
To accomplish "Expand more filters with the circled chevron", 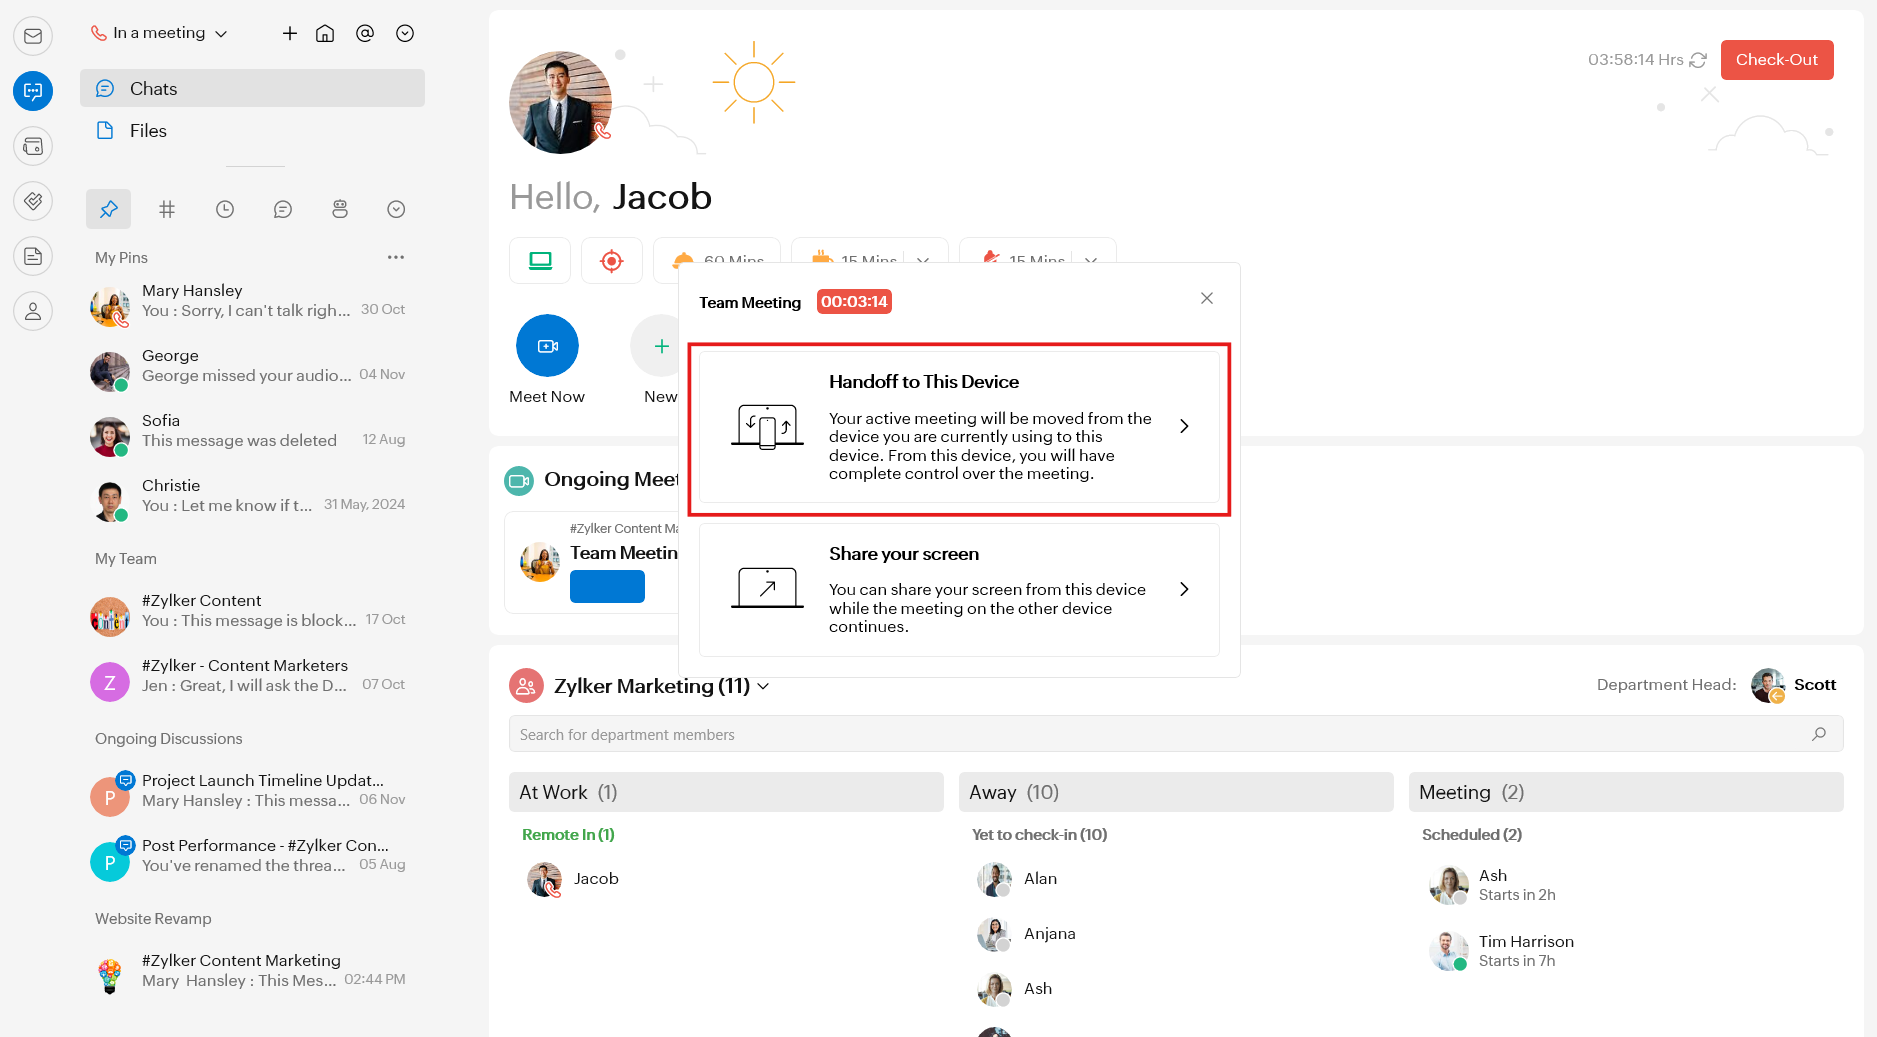I will pyautogui.click(x=396, y=209).
